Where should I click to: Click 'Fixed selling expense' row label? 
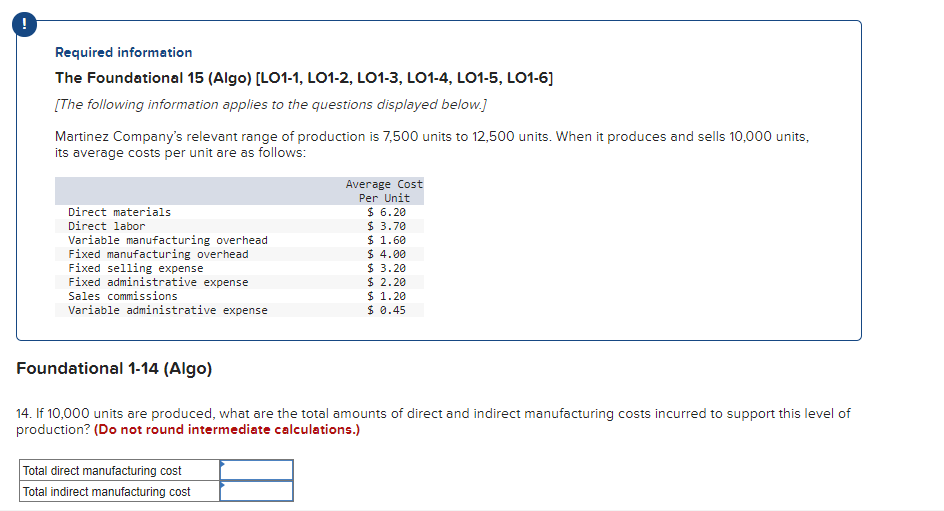click(135, 268)
